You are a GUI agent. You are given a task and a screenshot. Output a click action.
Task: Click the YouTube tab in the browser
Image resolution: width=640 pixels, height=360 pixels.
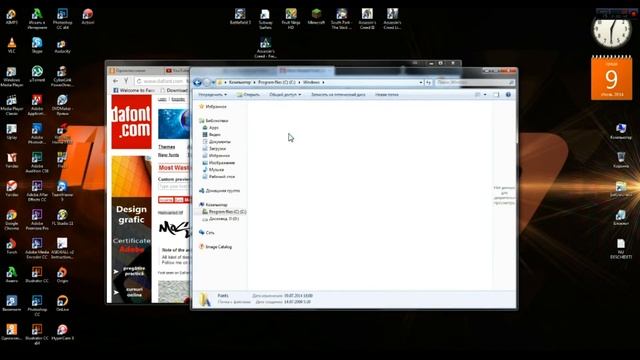pos(178,70)
